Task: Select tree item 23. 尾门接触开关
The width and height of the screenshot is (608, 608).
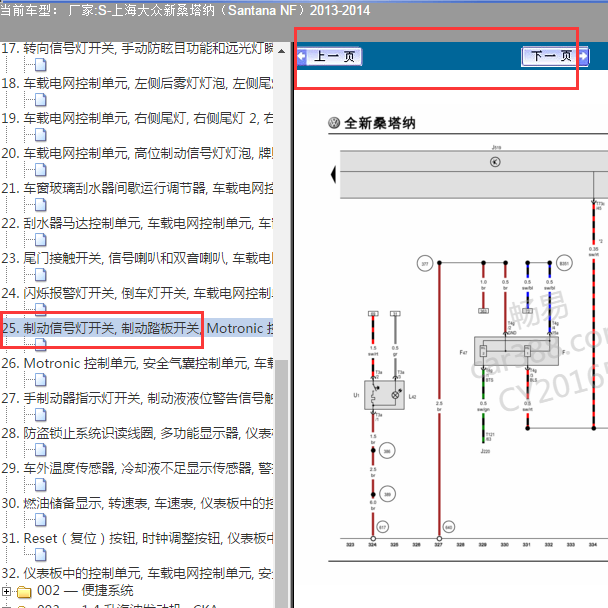Action: (x=137, y=258)
